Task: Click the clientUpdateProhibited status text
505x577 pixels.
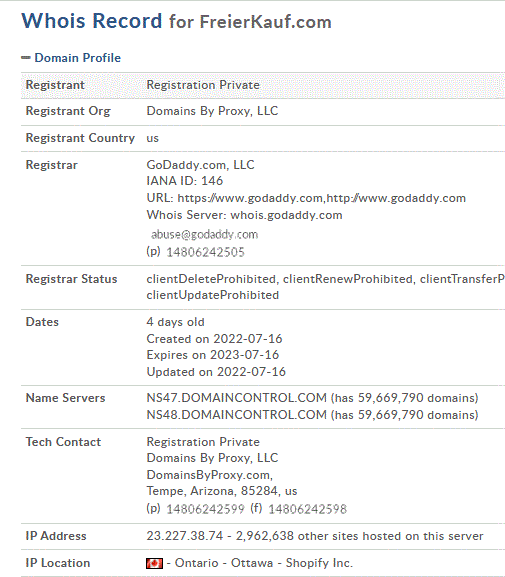Action: coord(213,295)
